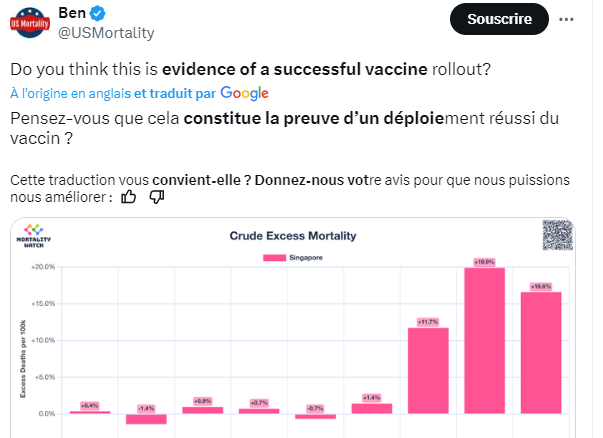The height and width of the screenshot is (438, 603).
Task: Click the Crude Excess Mortality chart title
Action: pos(292,236)
